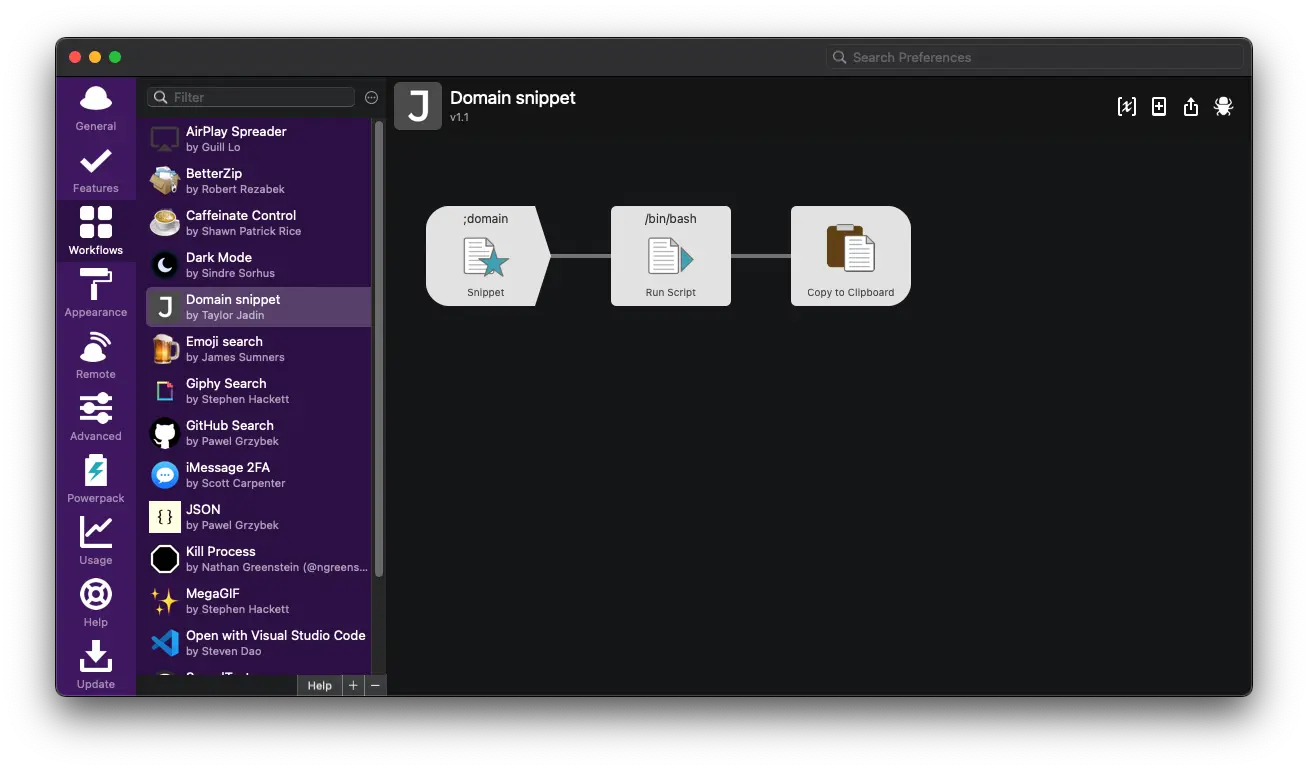Remove workflow with the minus button
Screen dimensions: 1308x770
[375, 685]
